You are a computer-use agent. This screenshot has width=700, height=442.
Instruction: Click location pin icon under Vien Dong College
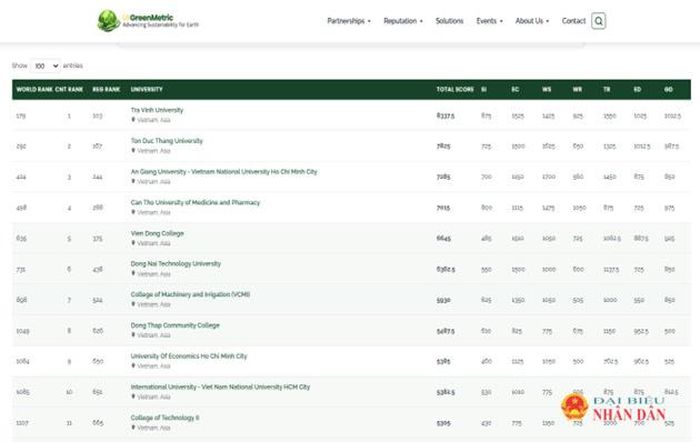point(133,243)
